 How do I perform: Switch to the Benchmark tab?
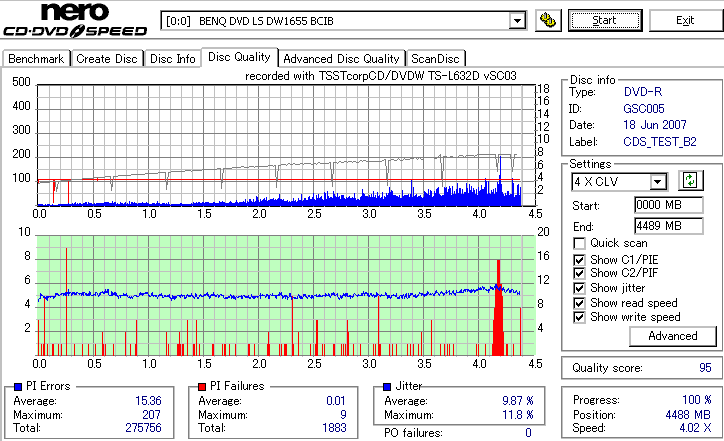[x=36, y=59]
